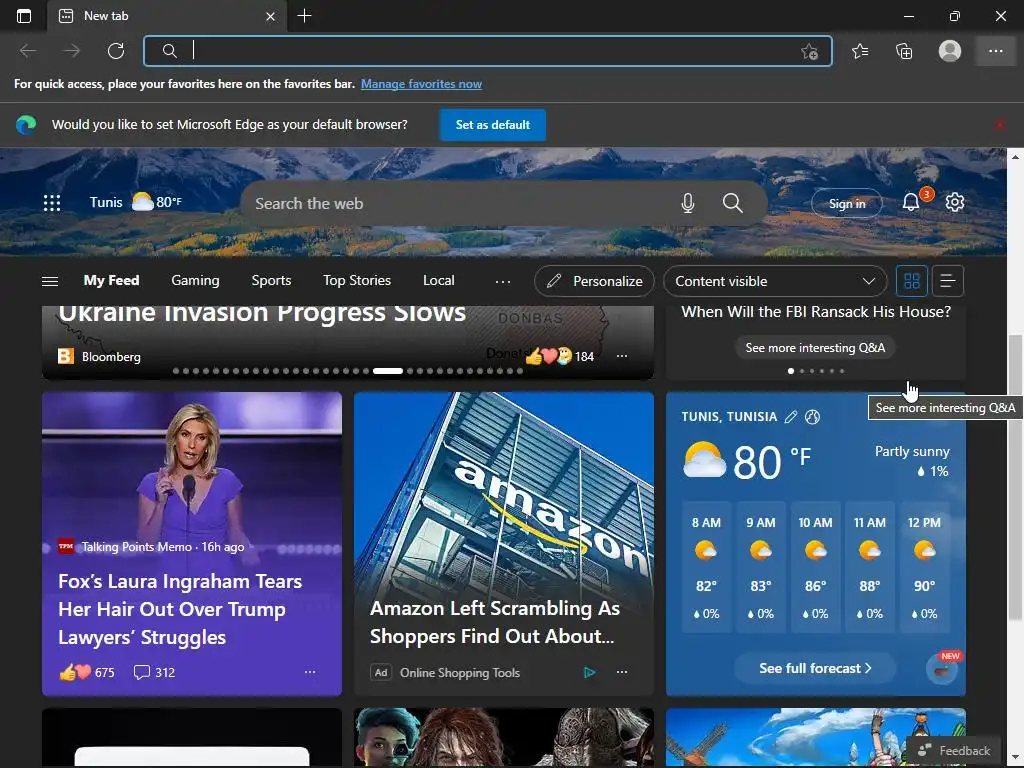Viewport: 1024px width, 768px height.
Task: Click the active carousel indicator on headline
Action: click(387, 371)
